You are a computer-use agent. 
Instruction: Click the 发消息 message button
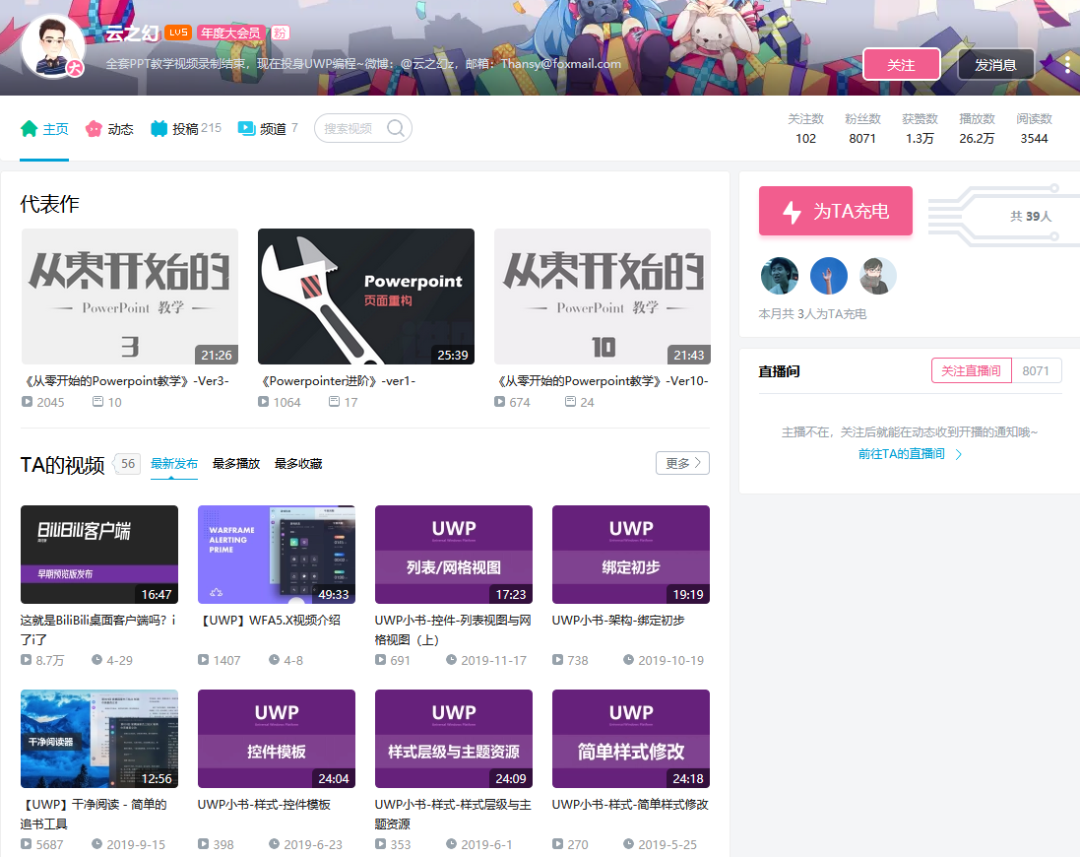tap(996, 64)
